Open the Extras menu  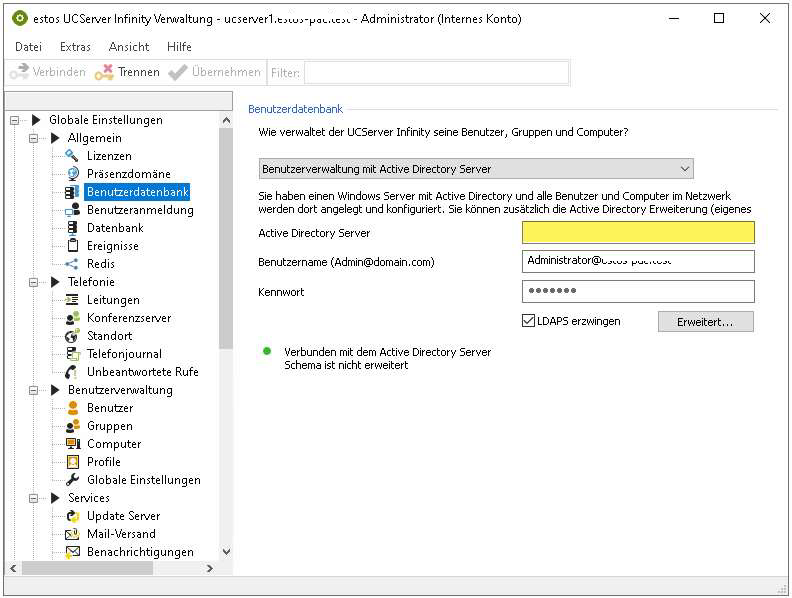[75, 47]
